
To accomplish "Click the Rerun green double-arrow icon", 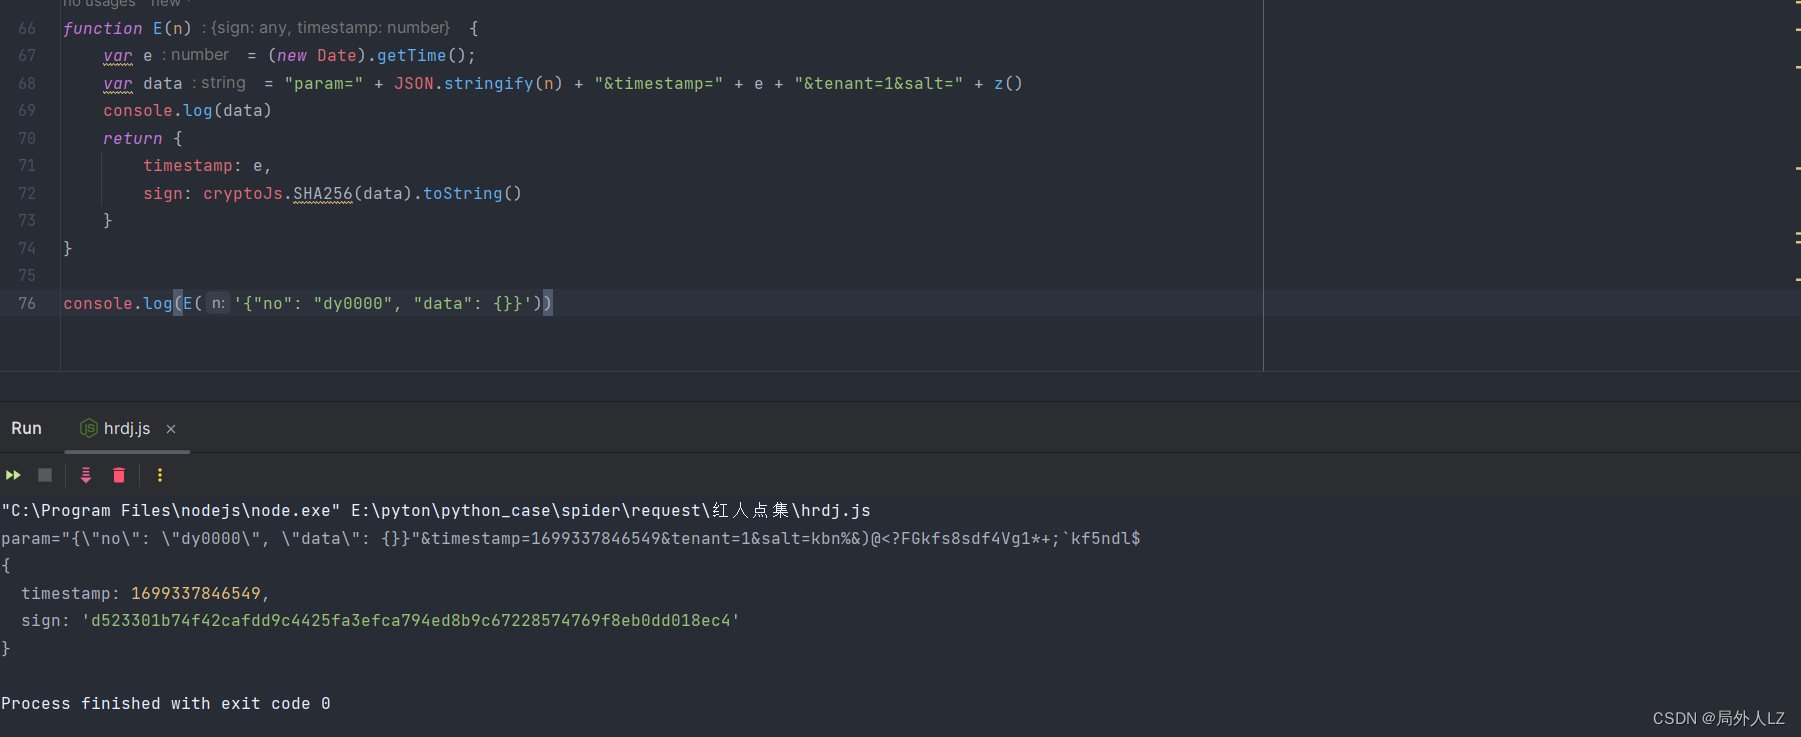I will (x=14, y=475).
